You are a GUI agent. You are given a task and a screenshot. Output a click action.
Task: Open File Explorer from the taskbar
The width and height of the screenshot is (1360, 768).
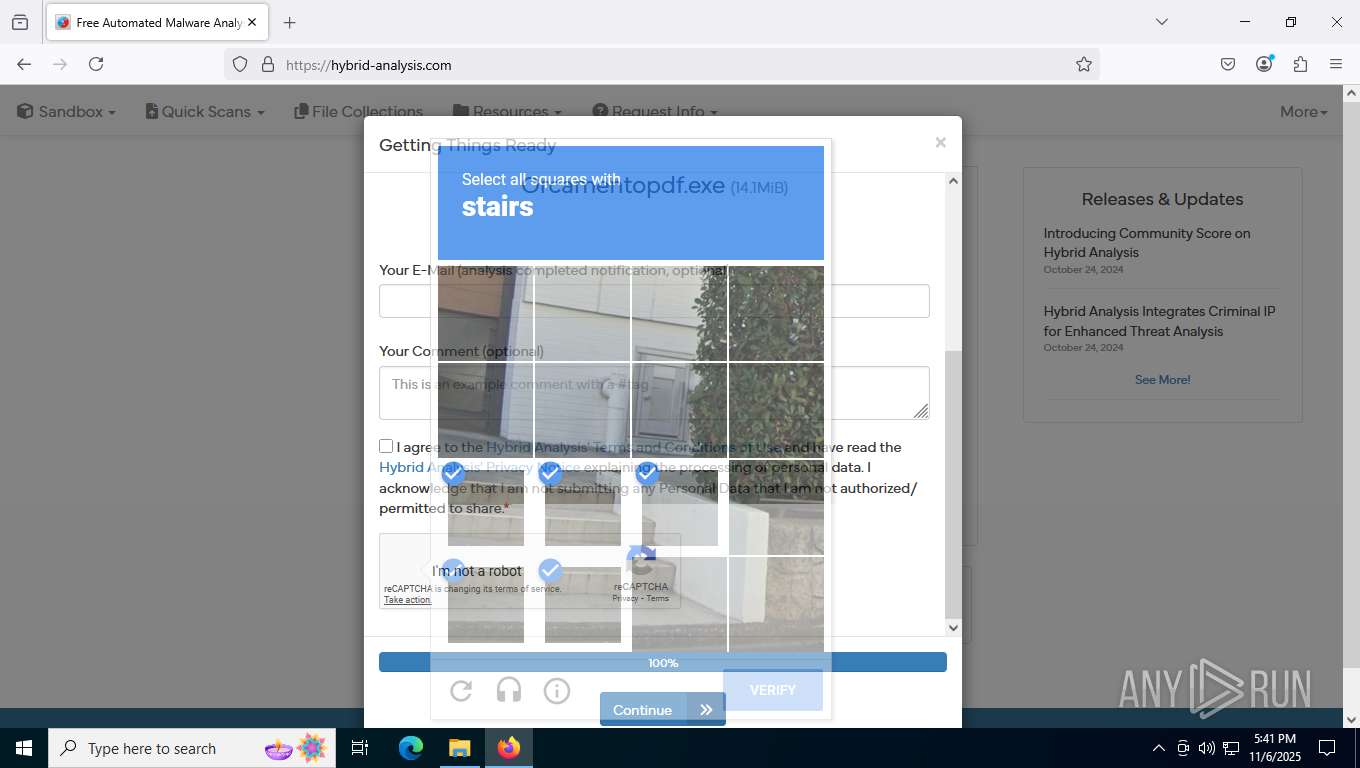click(x=459, y=748)
